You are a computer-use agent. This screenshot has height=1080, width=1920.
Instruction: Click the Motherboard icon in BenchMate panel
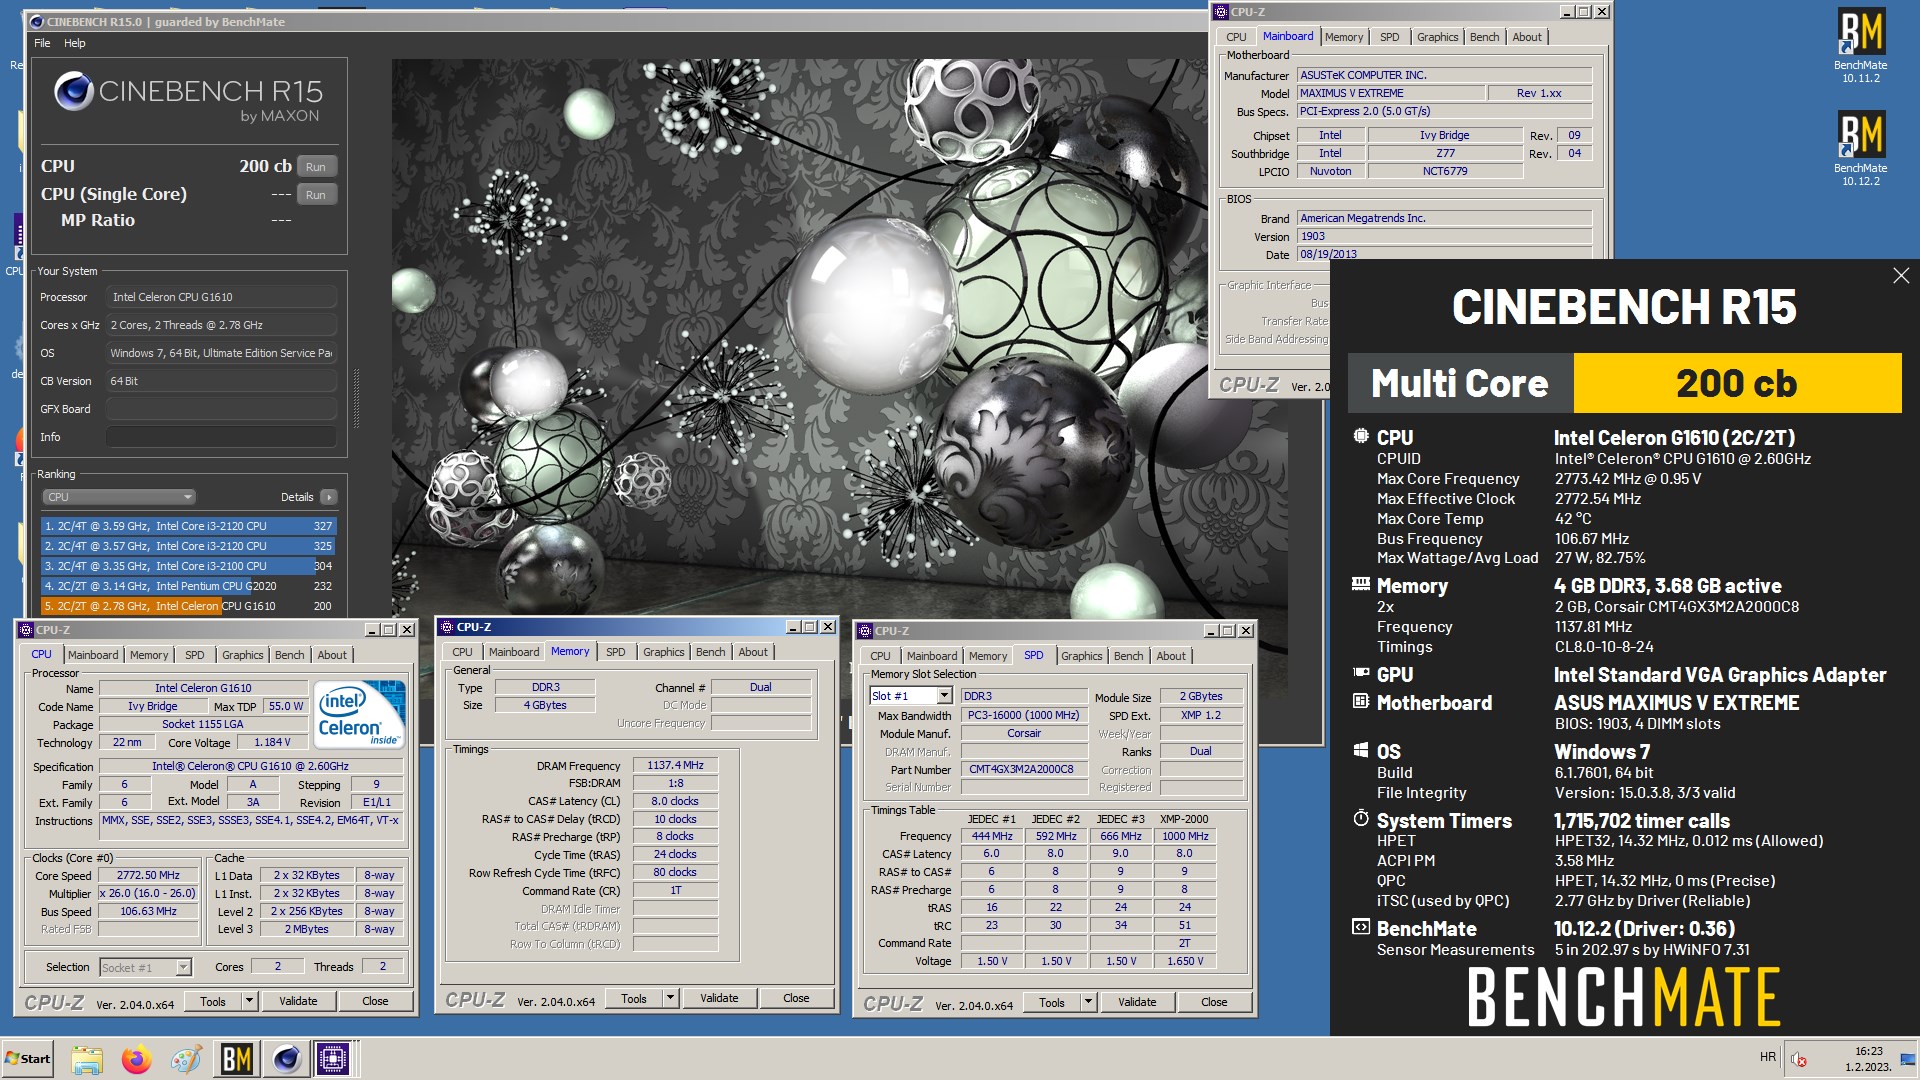pyautogui.click(x=1360, y=701)
